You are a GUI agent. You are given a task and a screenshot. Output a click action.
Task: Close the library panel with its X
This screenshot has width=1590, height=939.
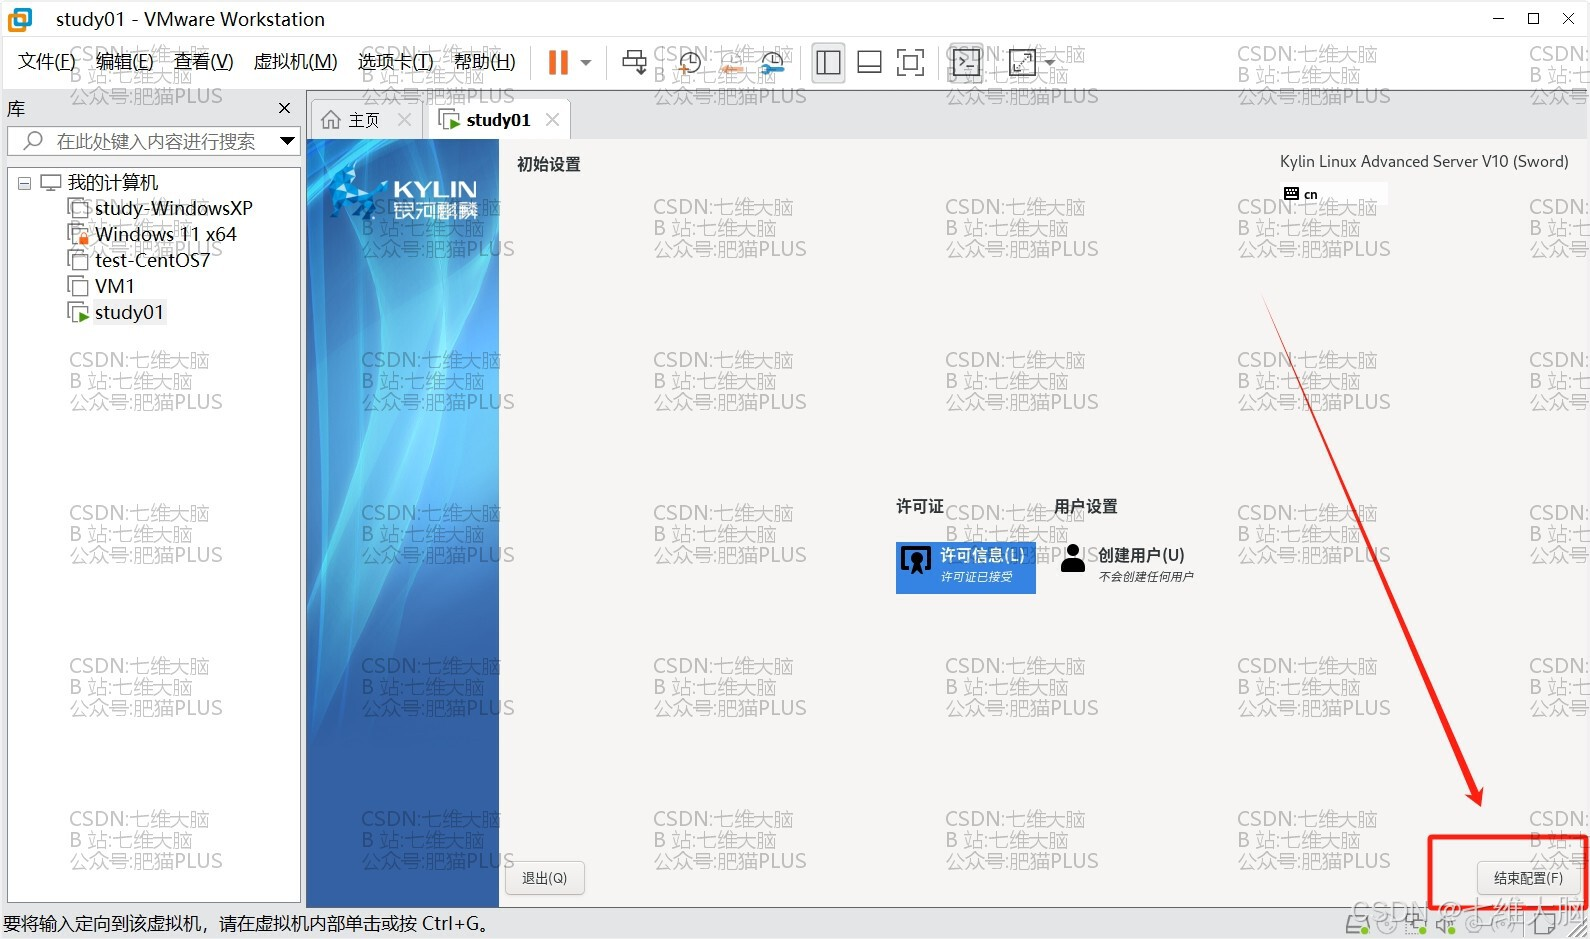(x=284, y=108)
